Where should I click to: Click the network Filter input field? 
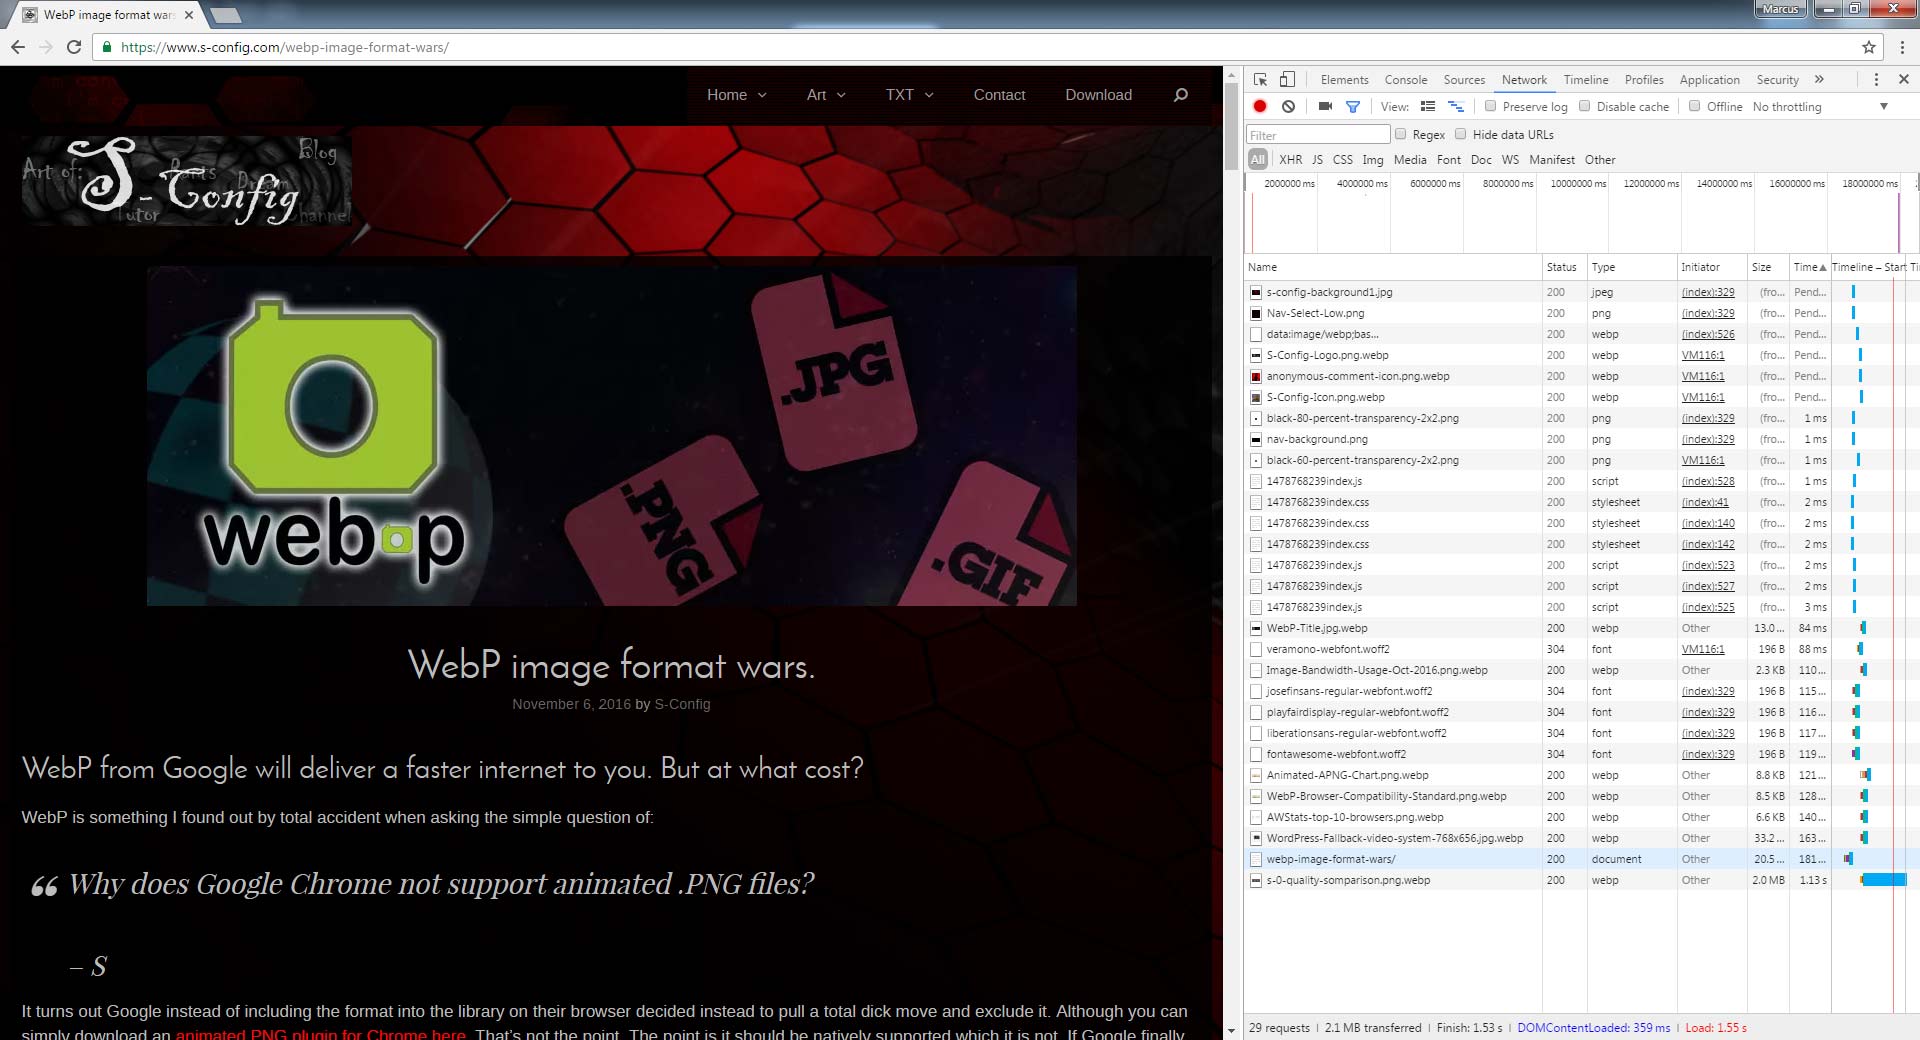pyautogui.click(x=1318, y=135)
